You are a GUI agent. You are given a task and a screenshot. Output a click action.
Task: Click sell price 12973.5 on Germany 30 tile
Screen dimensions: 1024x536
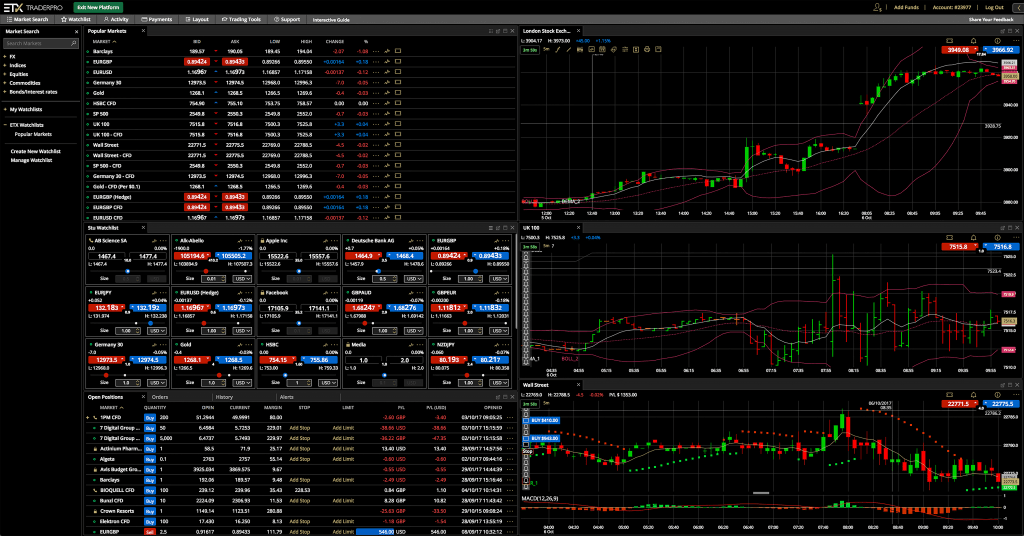point(106,360)
